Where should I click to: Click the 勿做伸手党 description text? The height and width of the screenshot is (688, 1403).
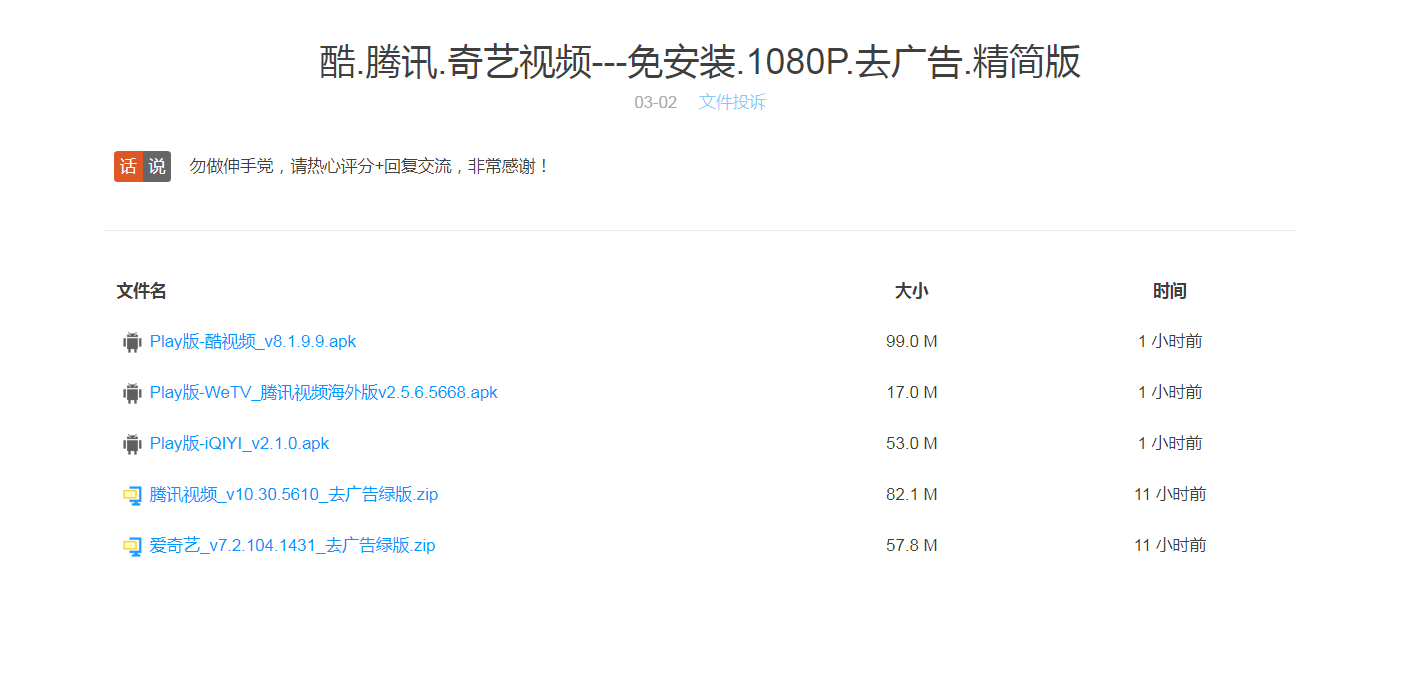pyautogui.click(x=370, y=167)
